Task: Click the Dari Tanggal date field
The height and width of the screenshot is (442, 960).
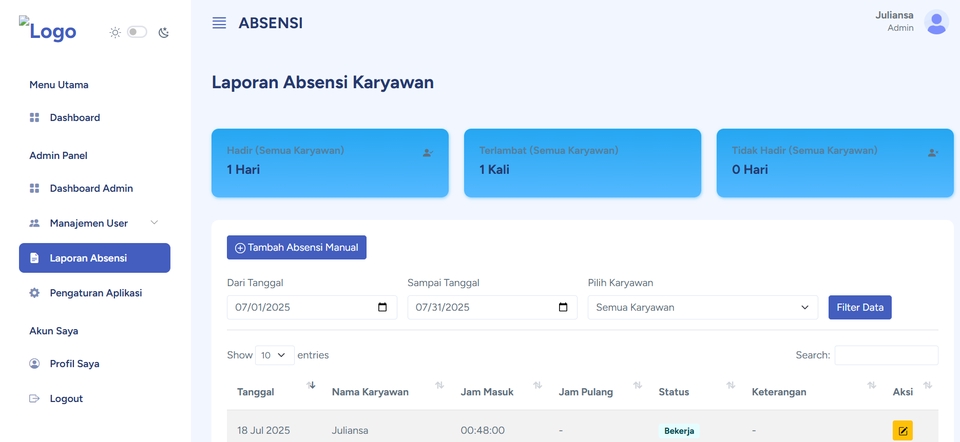Action: click(312, 307)
